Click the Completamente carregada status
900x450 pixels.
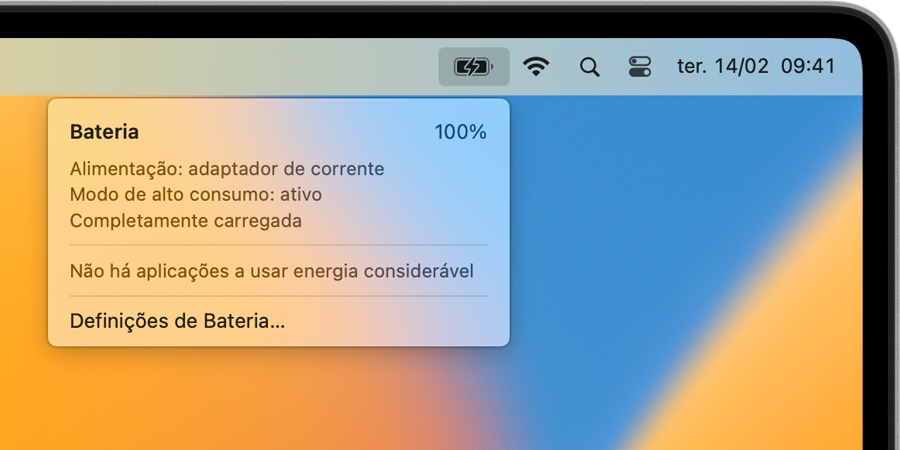[185, 221]
